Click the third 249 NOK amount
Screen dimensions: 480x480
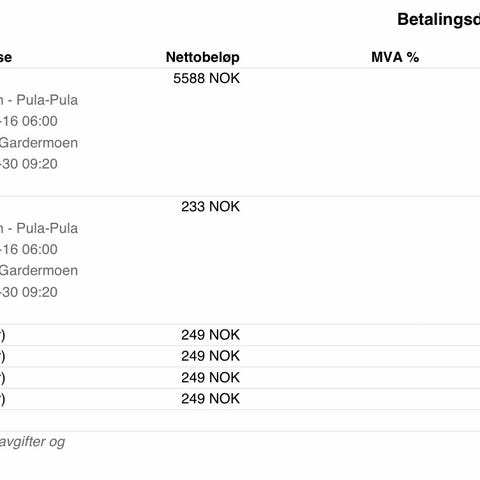click(x=210, y=378)
